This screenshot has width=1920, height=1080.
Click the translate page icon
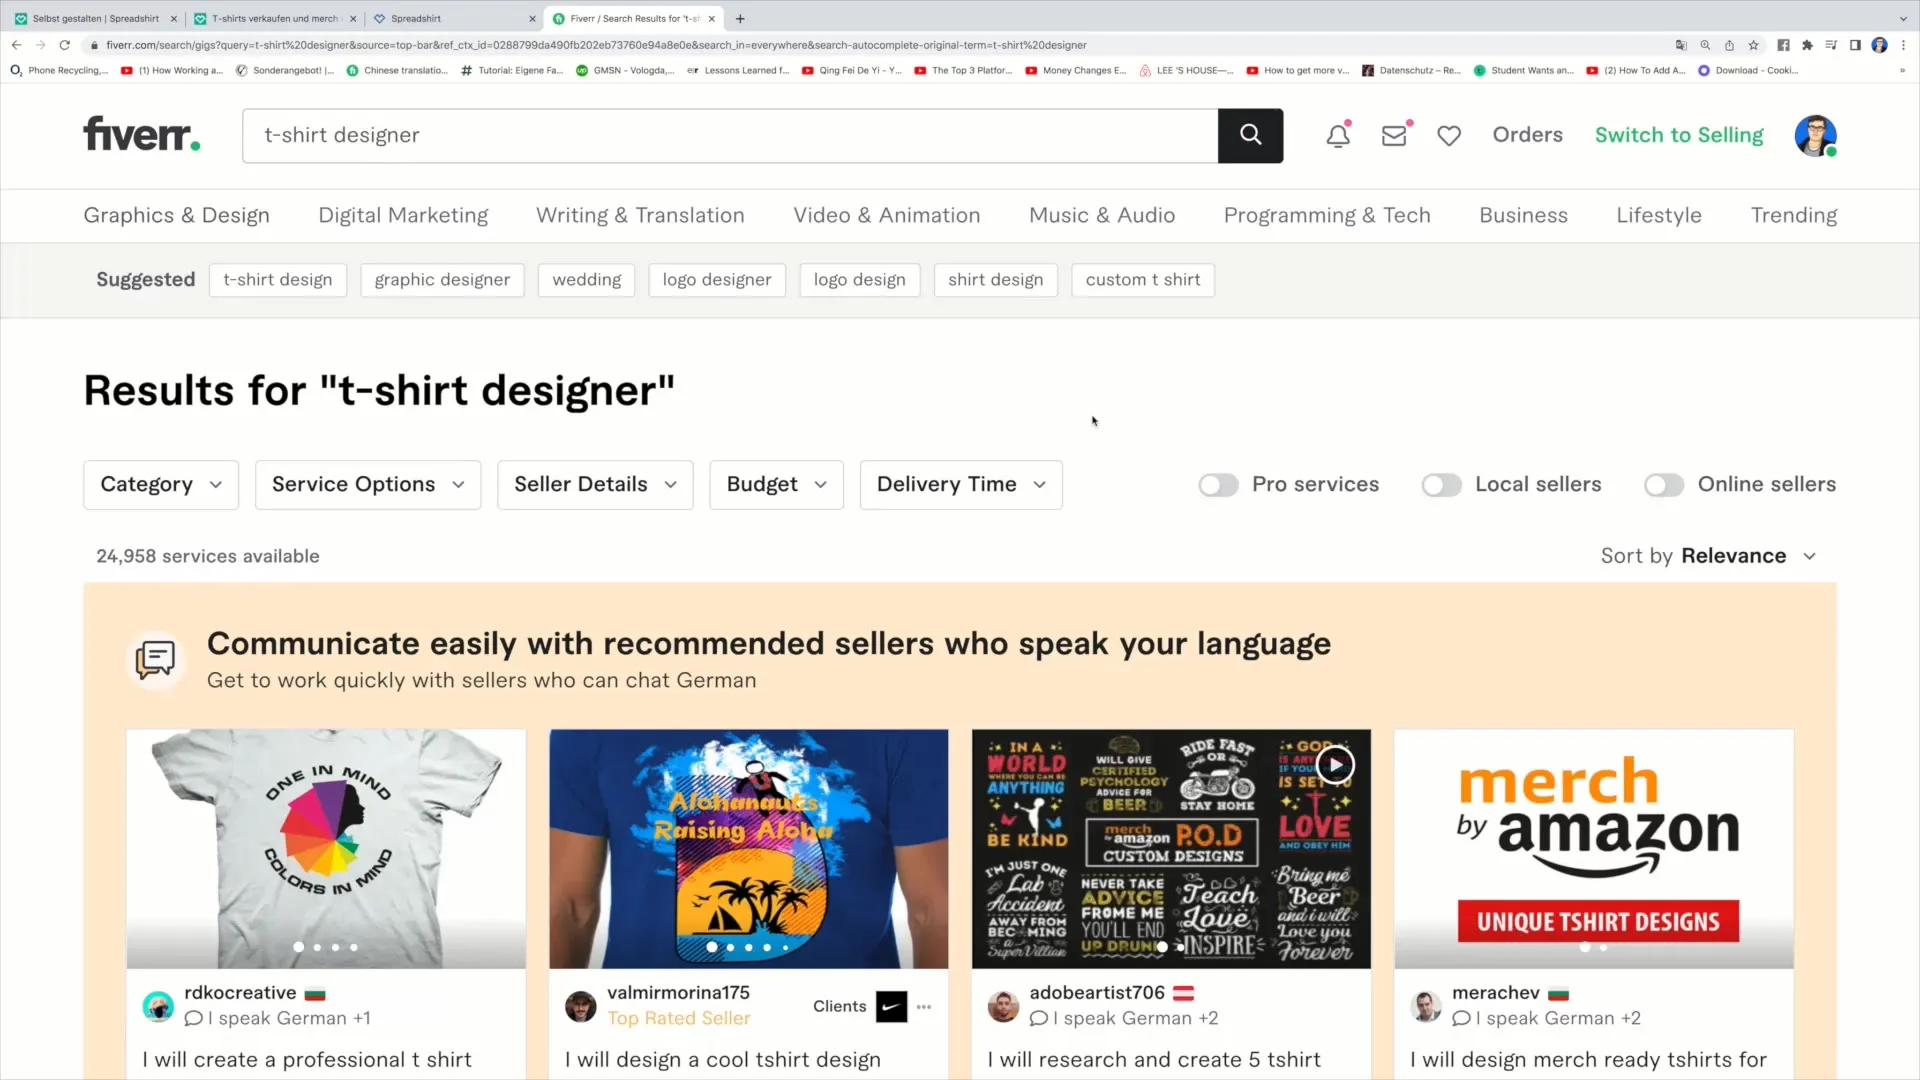click(1681, 45)
